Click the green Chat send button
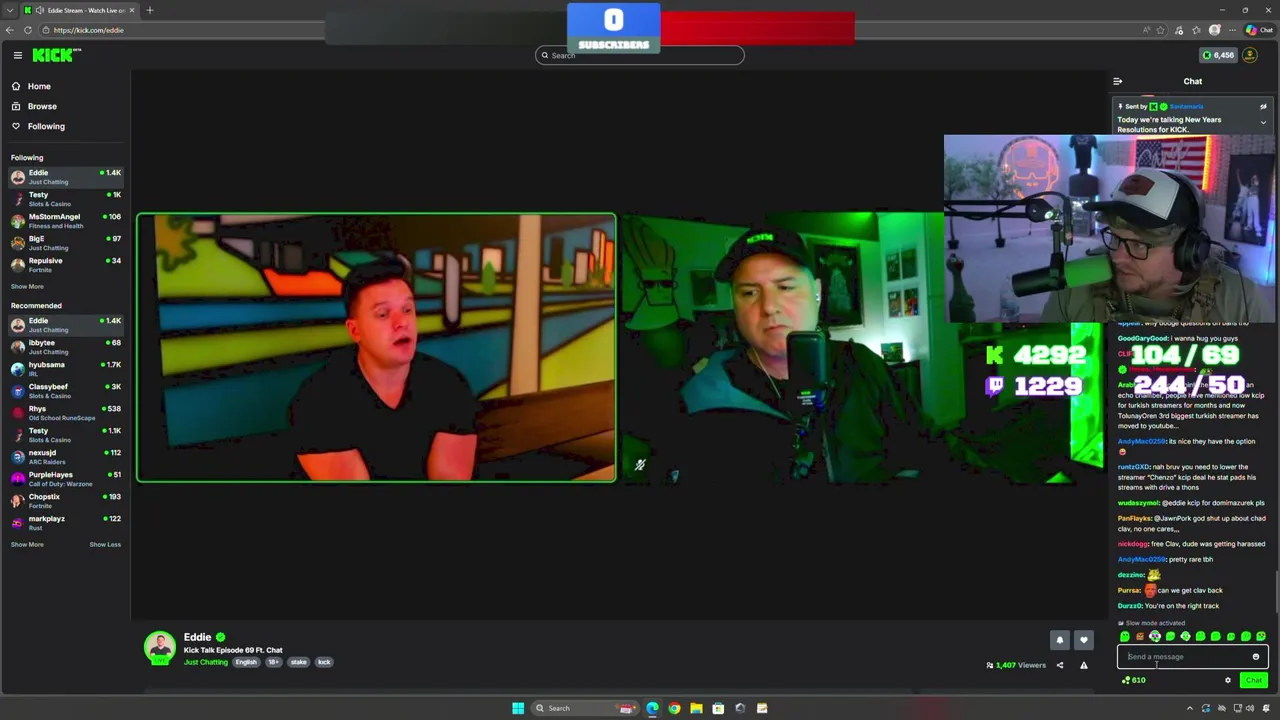The width and height of the screenshot is (1280, 720). click(1254, 680)
